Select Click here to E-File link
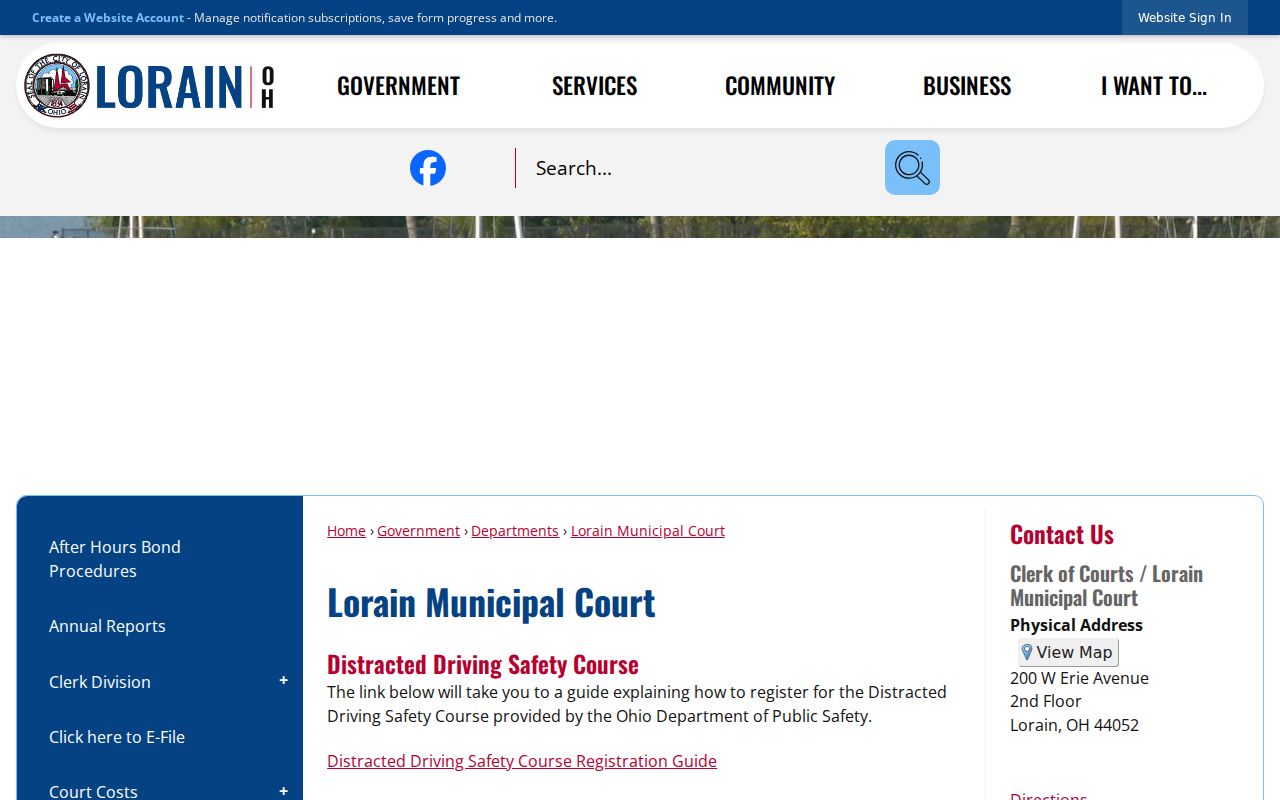Image resolution: width=1280 pixels, height=800 pixels. [x=117, y=737]
